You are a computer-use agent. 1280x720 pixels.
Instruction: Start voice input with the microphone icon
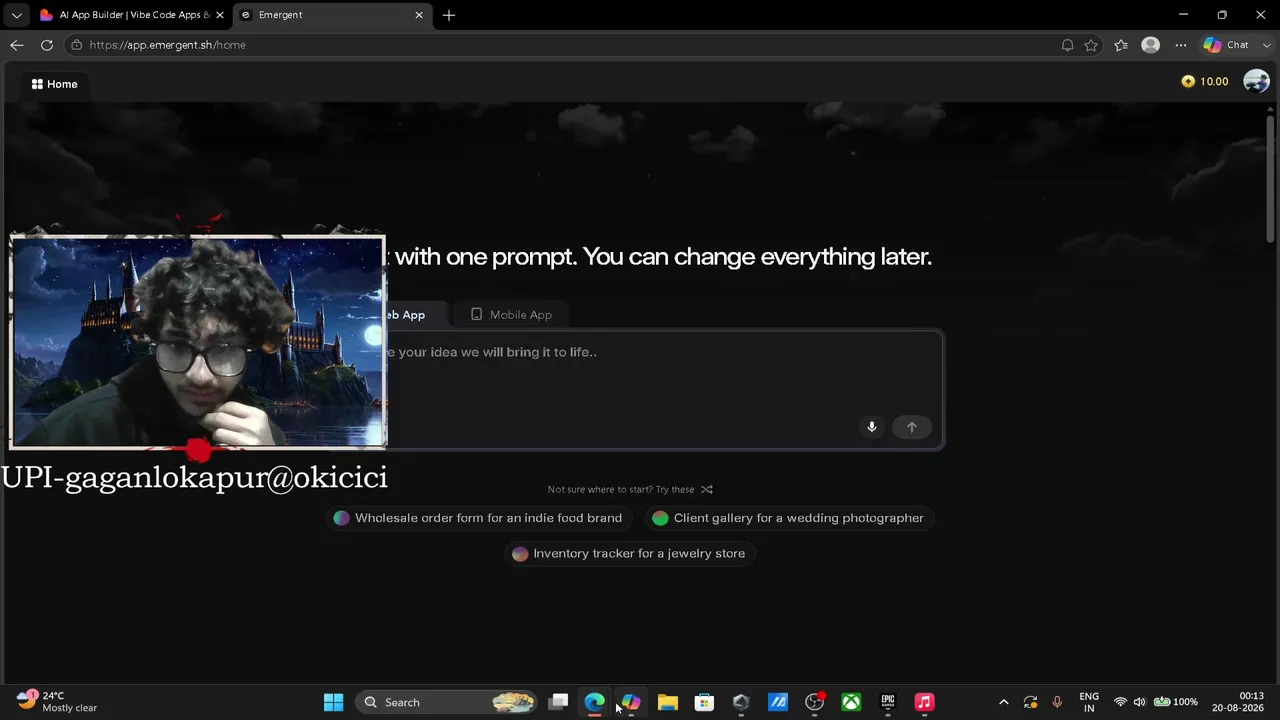872,427
